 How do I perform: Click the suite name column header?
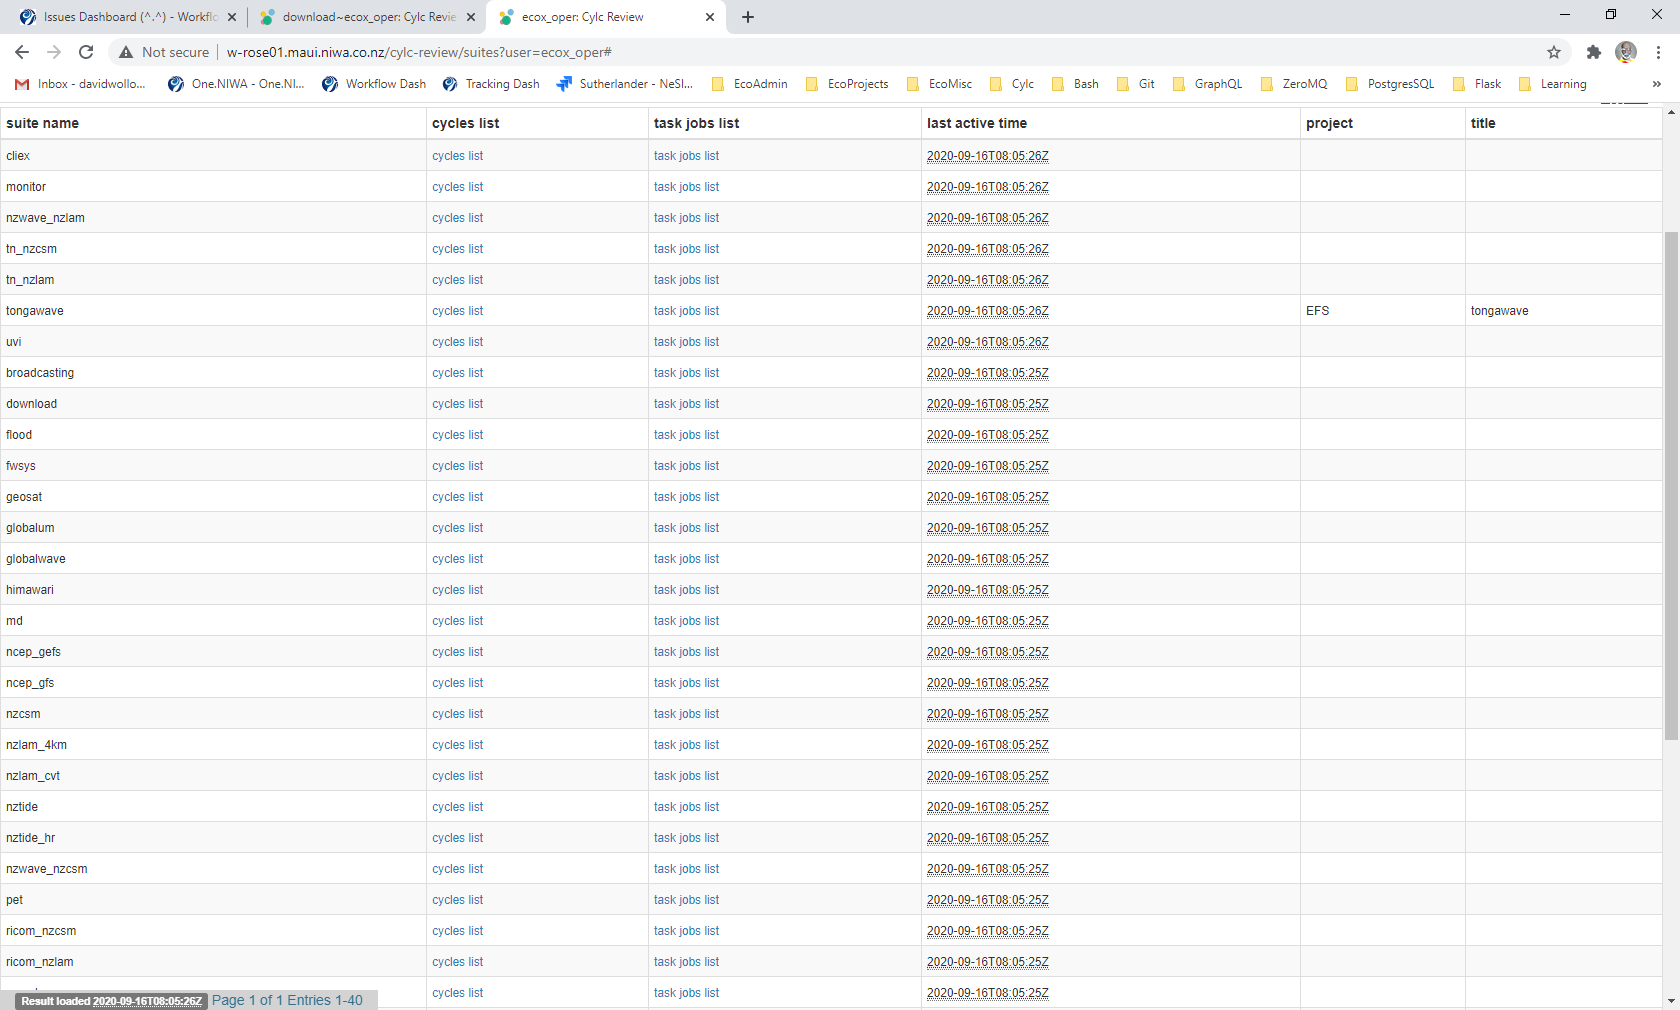coord(42,123)
